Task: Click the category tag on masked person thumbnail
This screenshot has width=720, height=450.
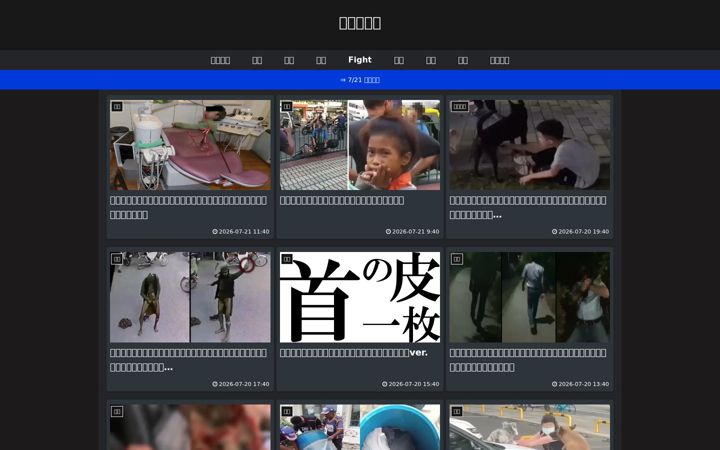Action: 456,411
